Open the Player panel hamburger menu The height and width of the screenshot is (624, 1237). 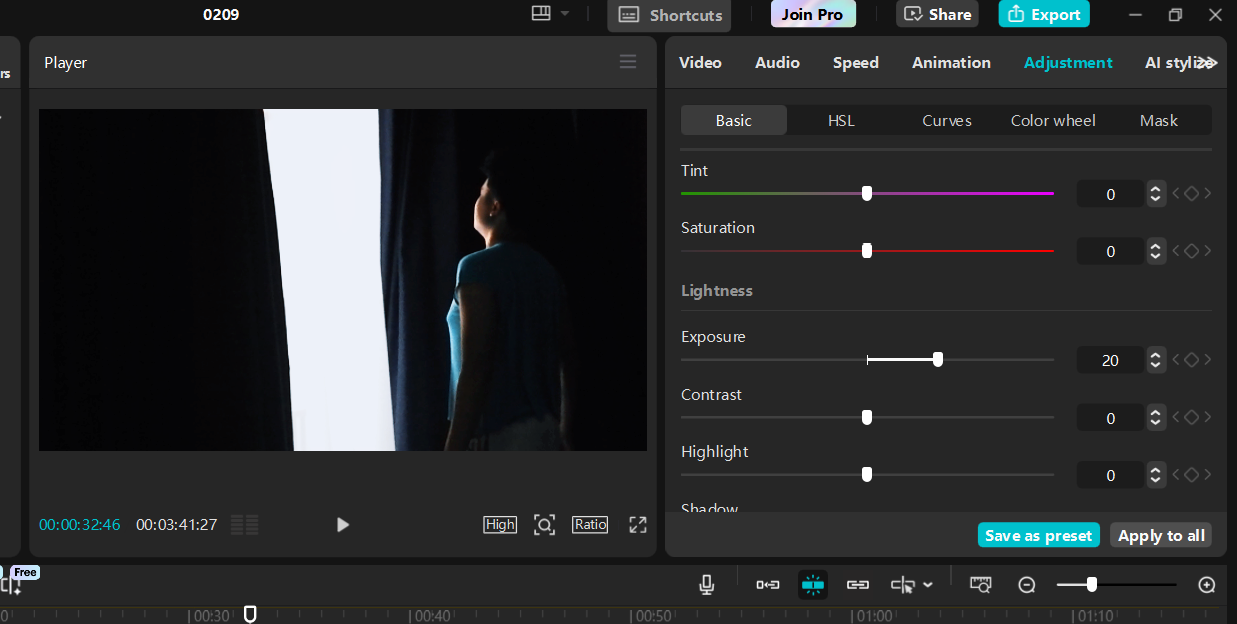(628, 62)
